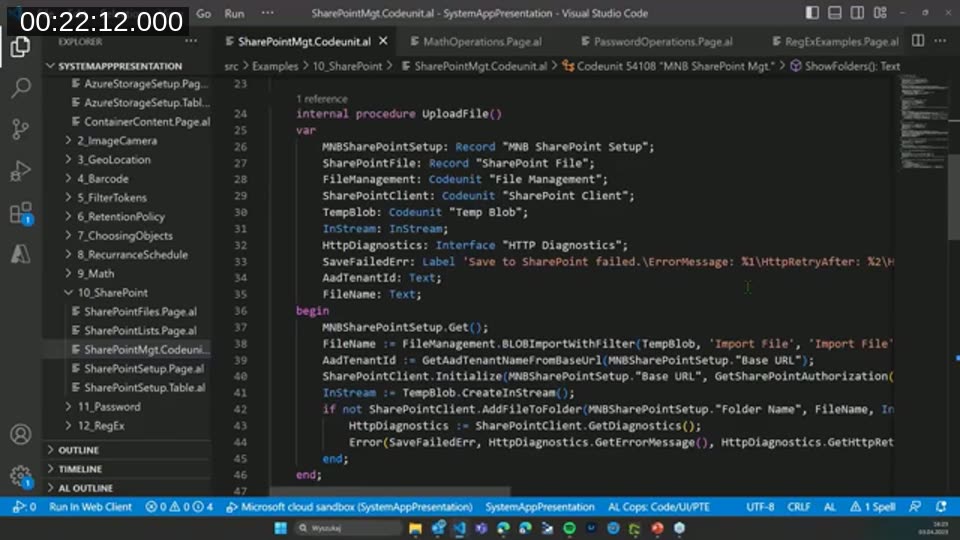Viewport: 960px width, 540px height.
Task: Open editor more actions ellipsis
Action: tap(940, 41)
